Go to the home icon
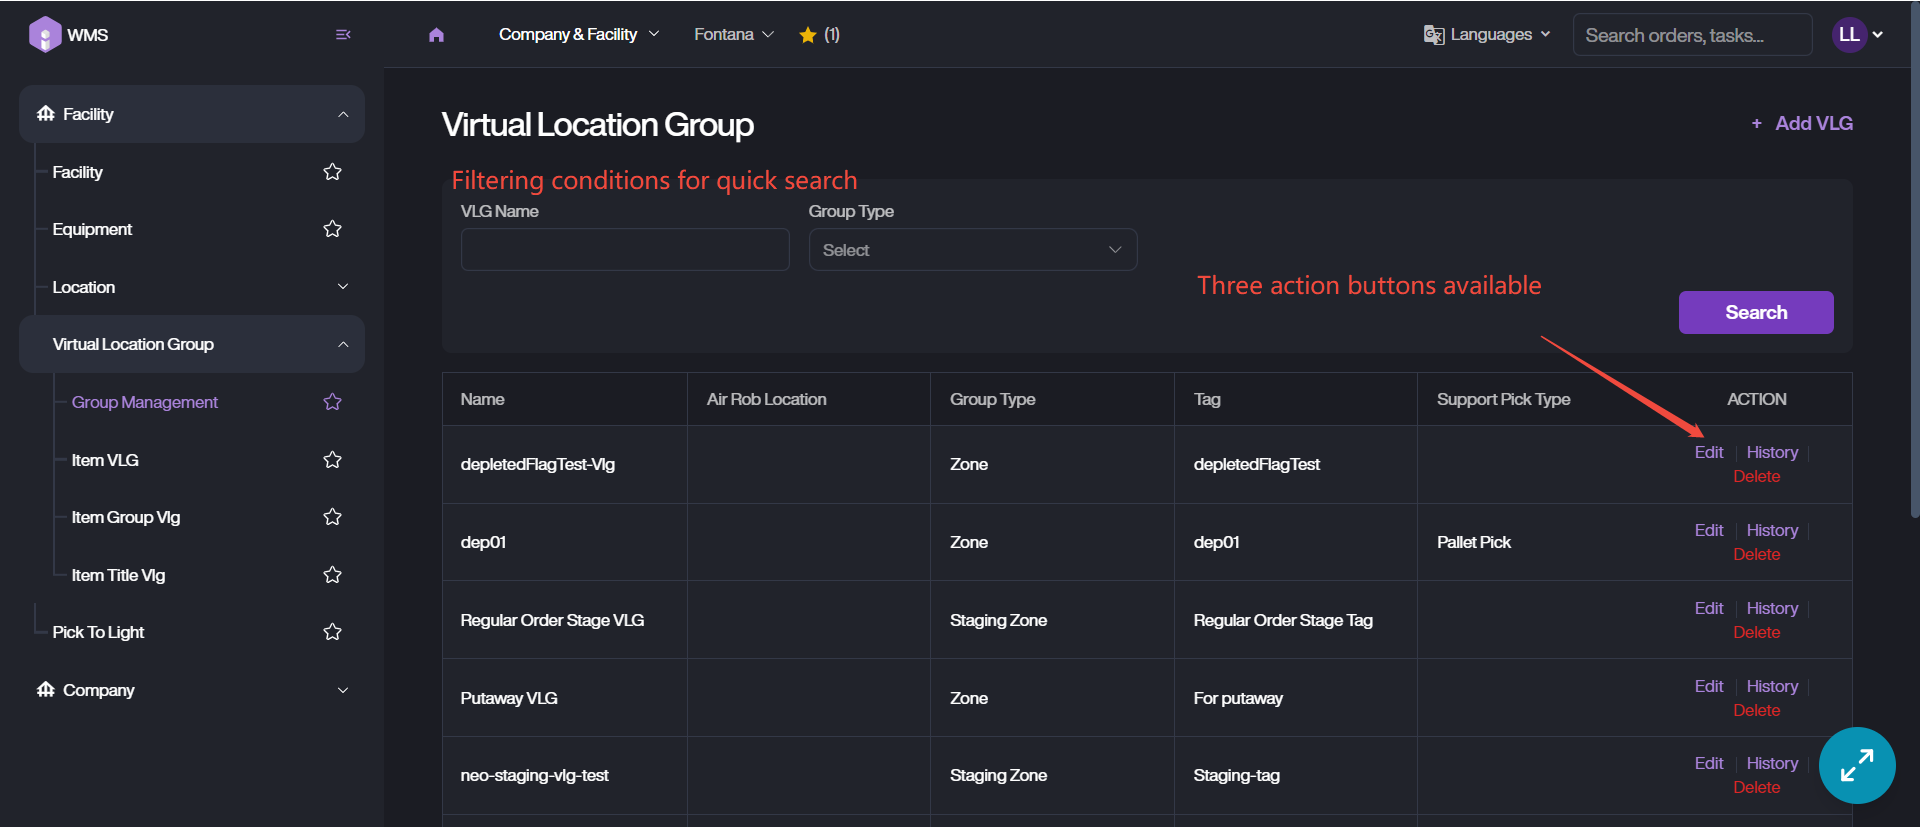The image size is (1920, 827). 436,35
